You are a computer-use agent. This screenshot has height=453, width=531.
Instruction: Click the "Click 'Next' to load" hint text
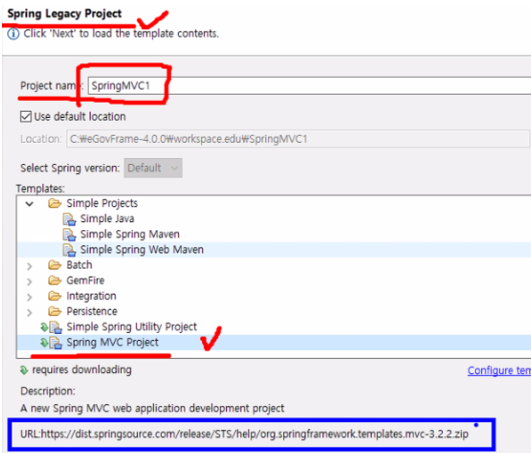[121, 34]
